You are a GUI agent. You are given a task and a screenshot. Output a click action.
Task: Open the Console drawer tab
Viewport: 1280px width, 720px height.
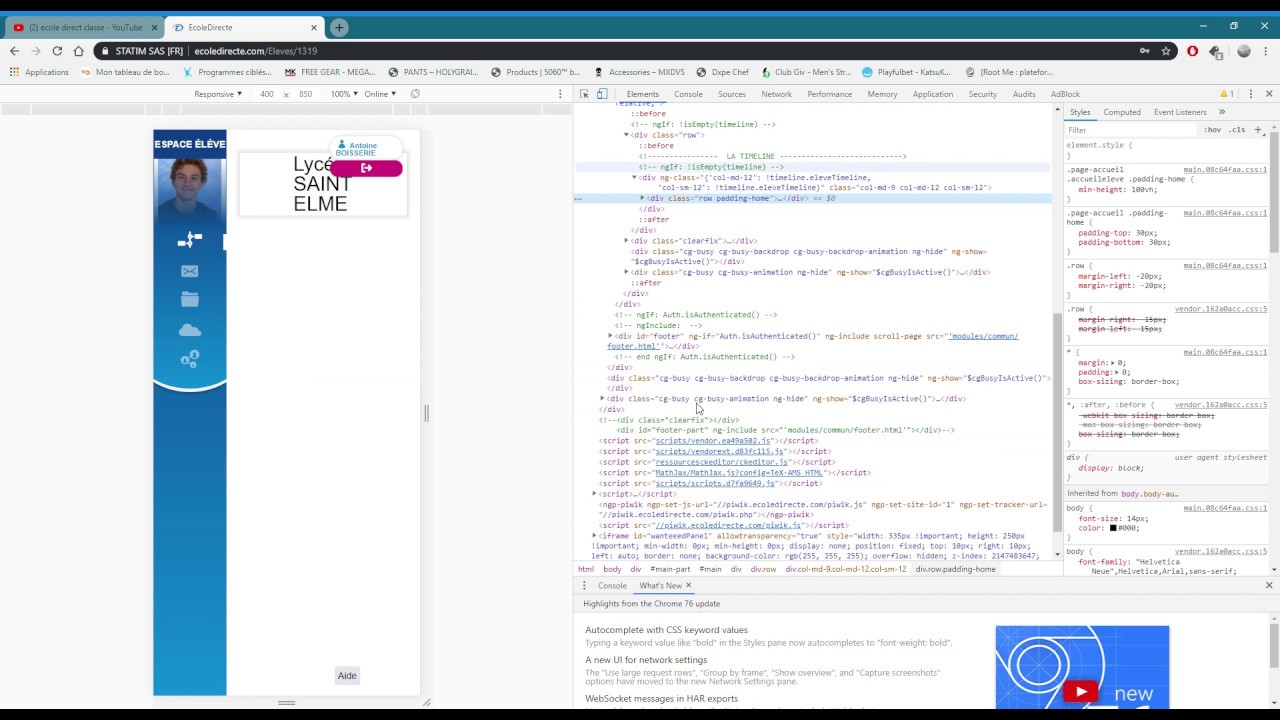click(x=612, y=586)
